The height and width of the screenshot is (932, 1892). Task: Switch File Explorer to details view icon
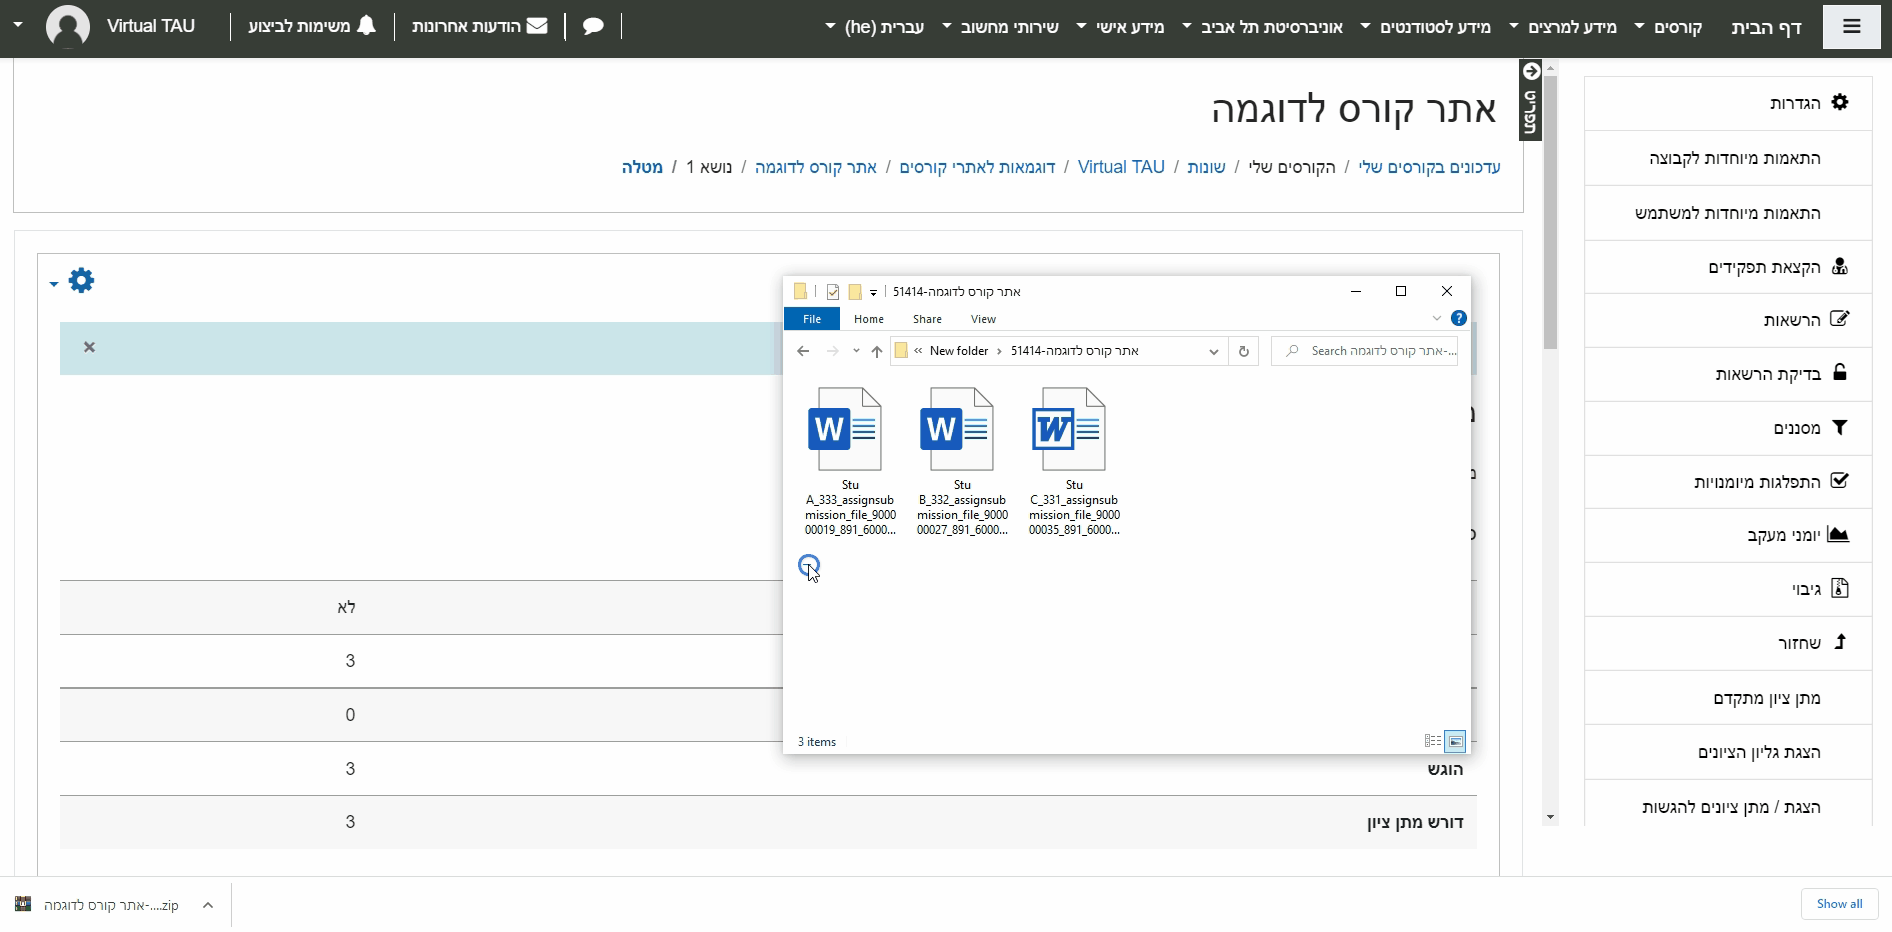1432,741
